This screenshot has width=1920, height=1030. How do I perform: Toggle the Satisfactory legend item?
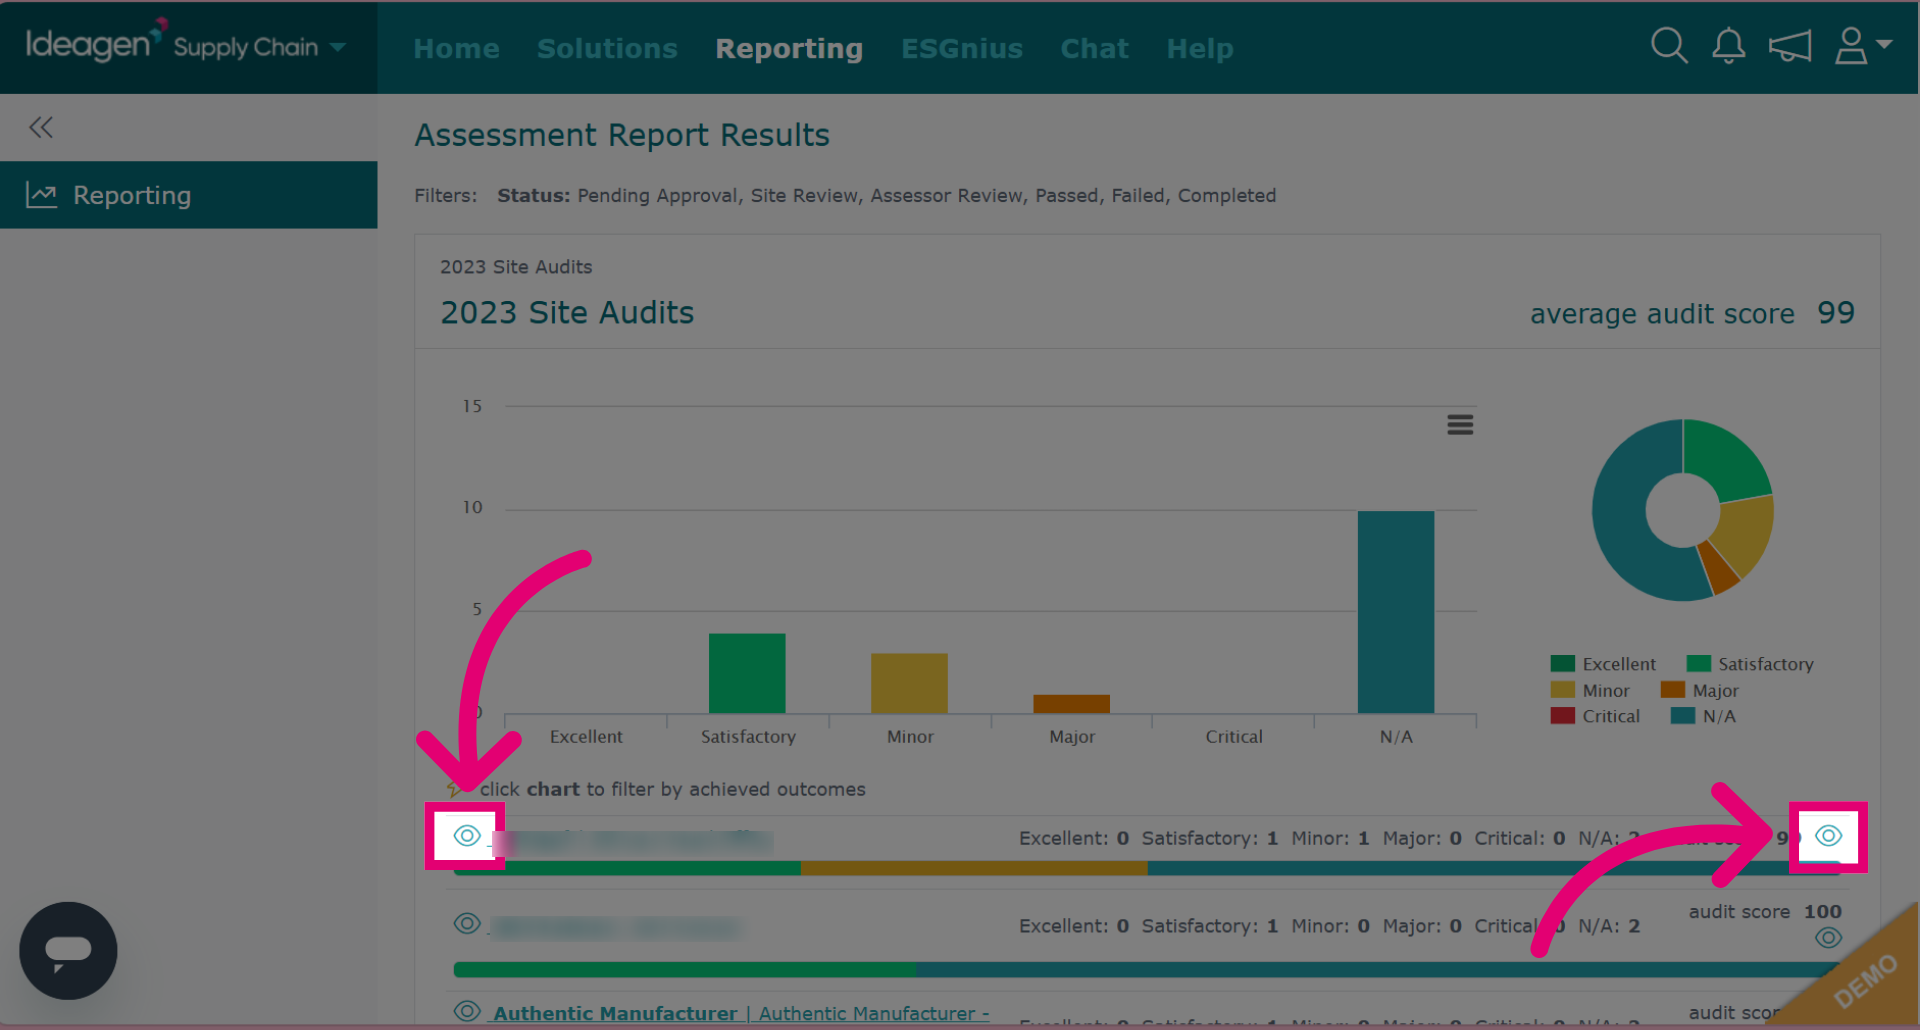click(x=1750, y=664)
